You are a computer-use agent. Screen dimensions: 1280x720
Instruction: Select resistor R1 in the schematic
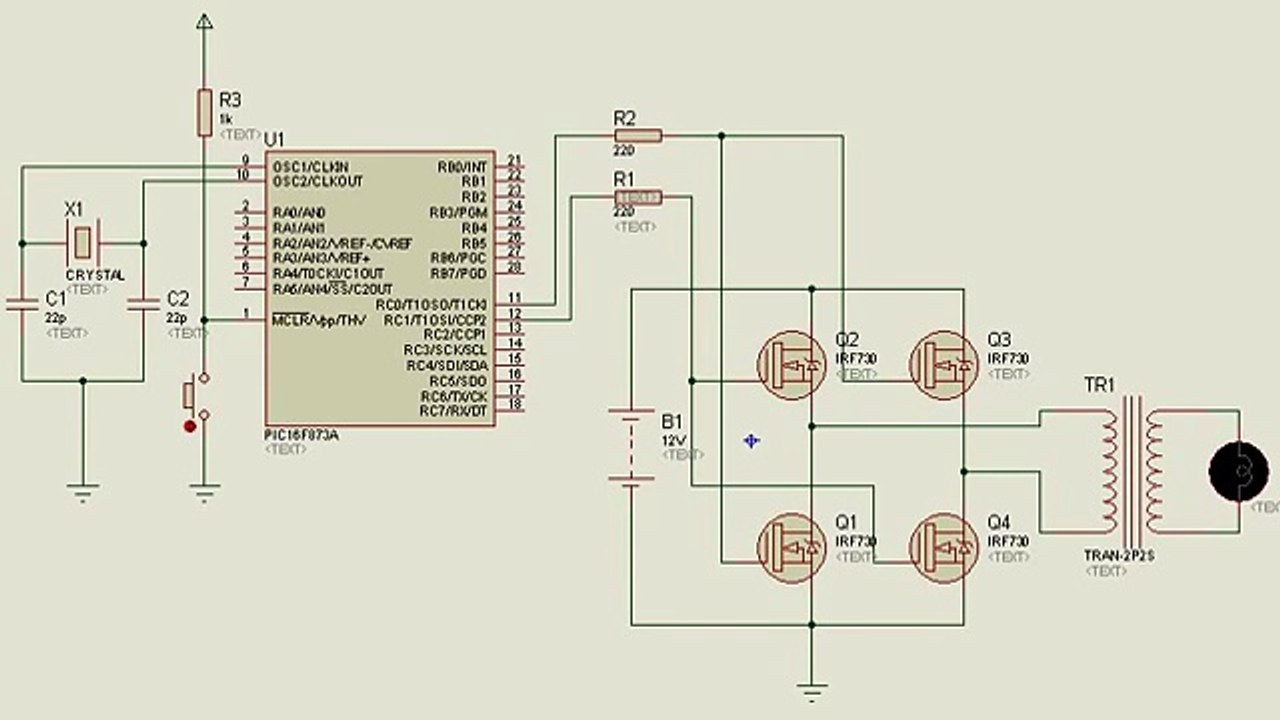pos(637,198)
